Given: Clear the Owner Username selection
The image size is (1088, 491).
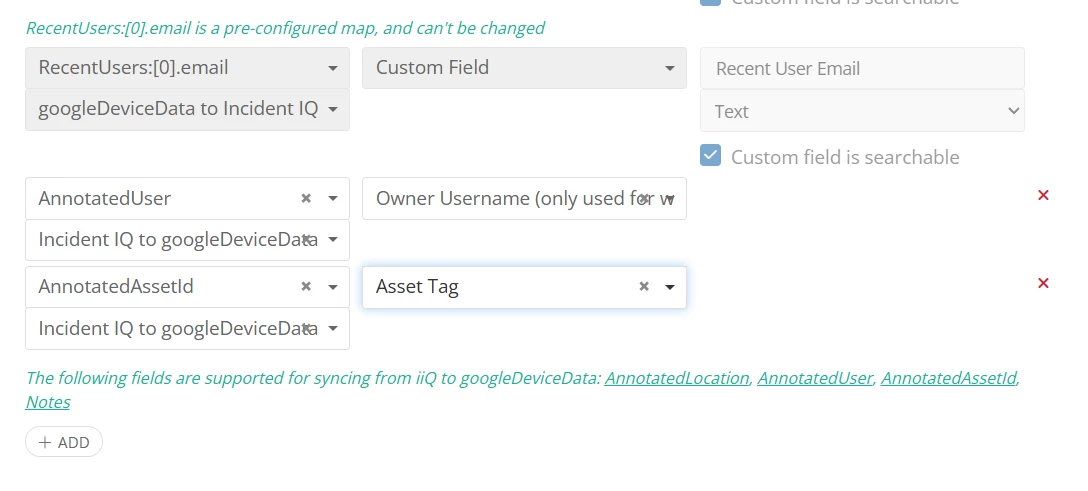Looking at the screenshot, I should pyautogui.click(x=644, y=198).
